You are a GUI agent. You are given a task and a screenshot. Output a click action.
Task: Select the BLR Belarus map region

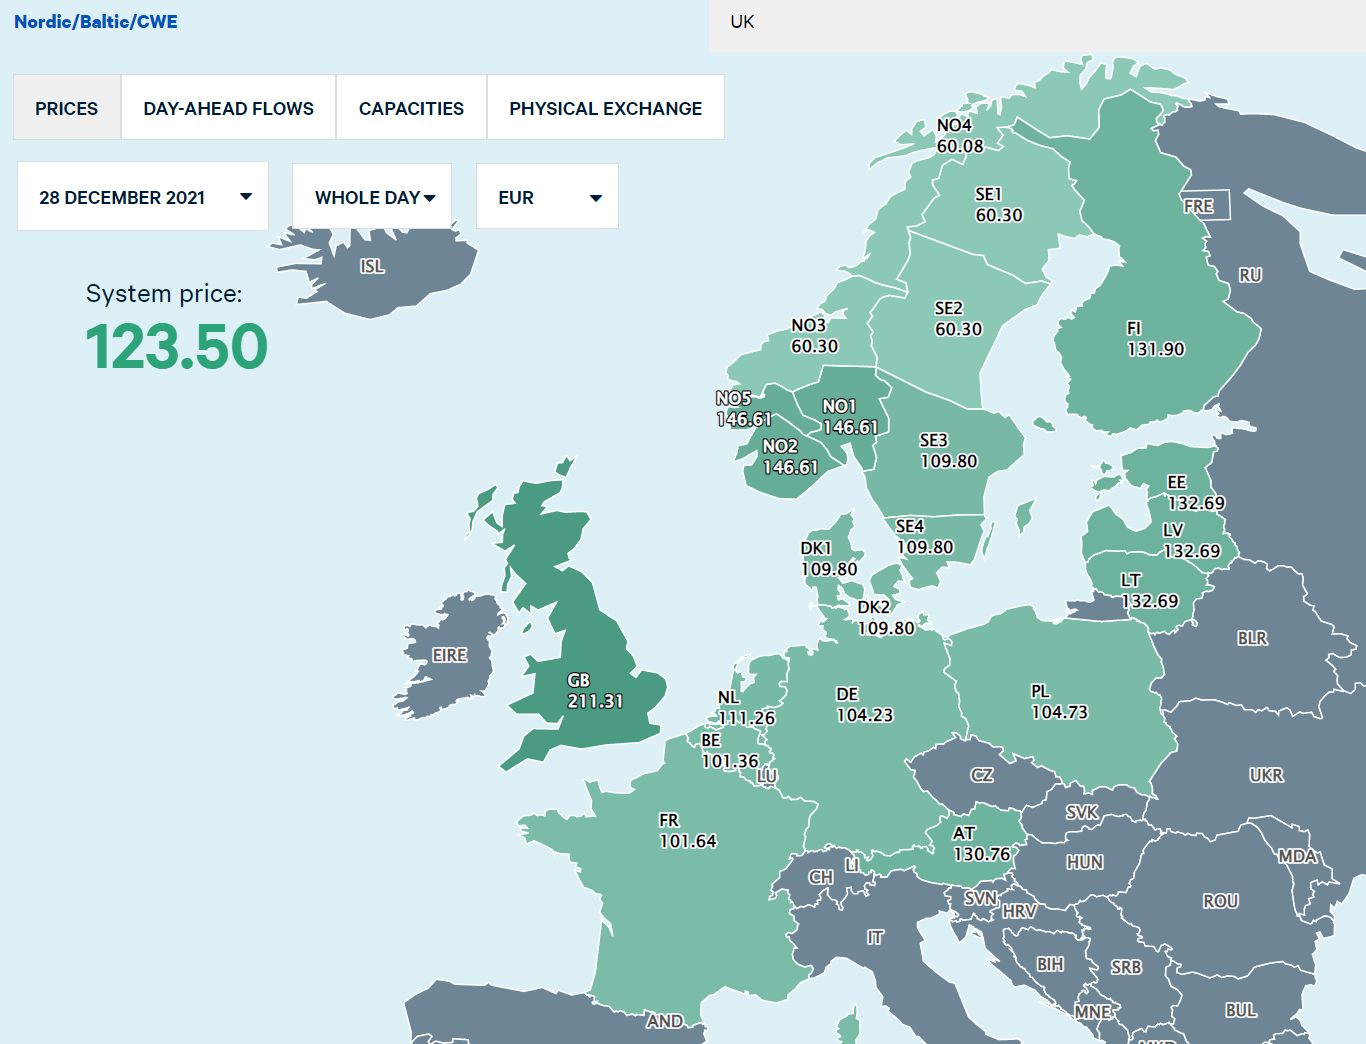coord(1252,638)
